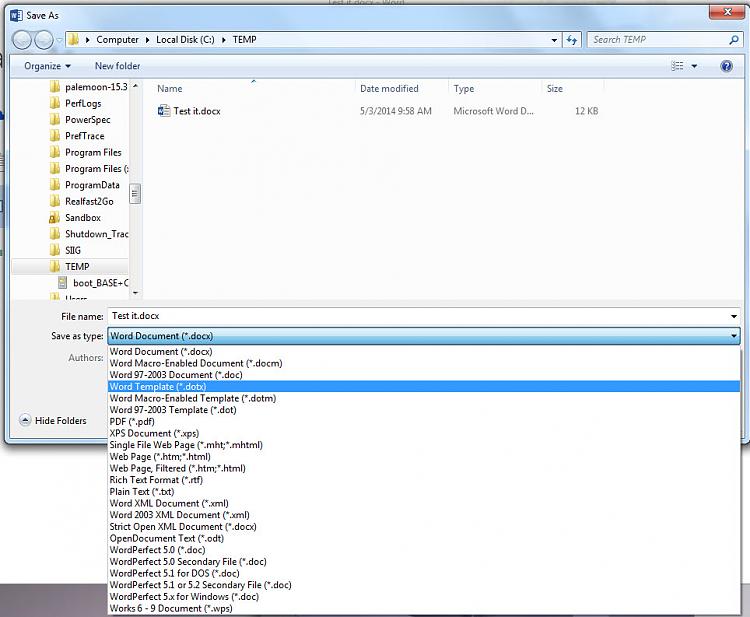
Task: Select Word Macro-Enabled Template (*.dotm)
Action: (x=424, y=398)
